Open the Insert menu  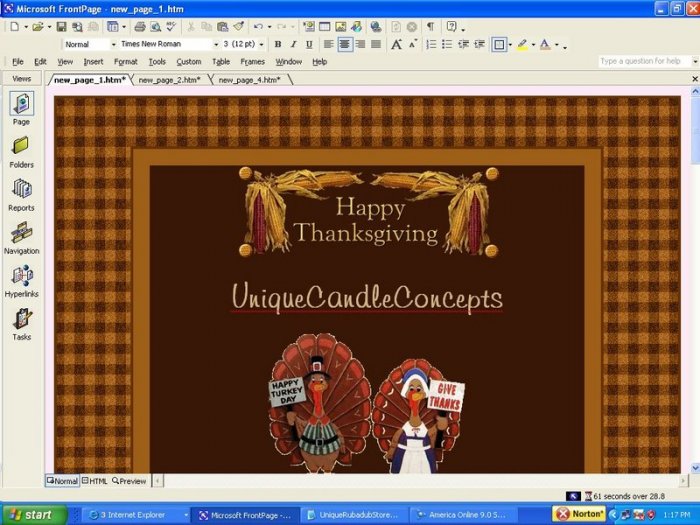[93, 62]
